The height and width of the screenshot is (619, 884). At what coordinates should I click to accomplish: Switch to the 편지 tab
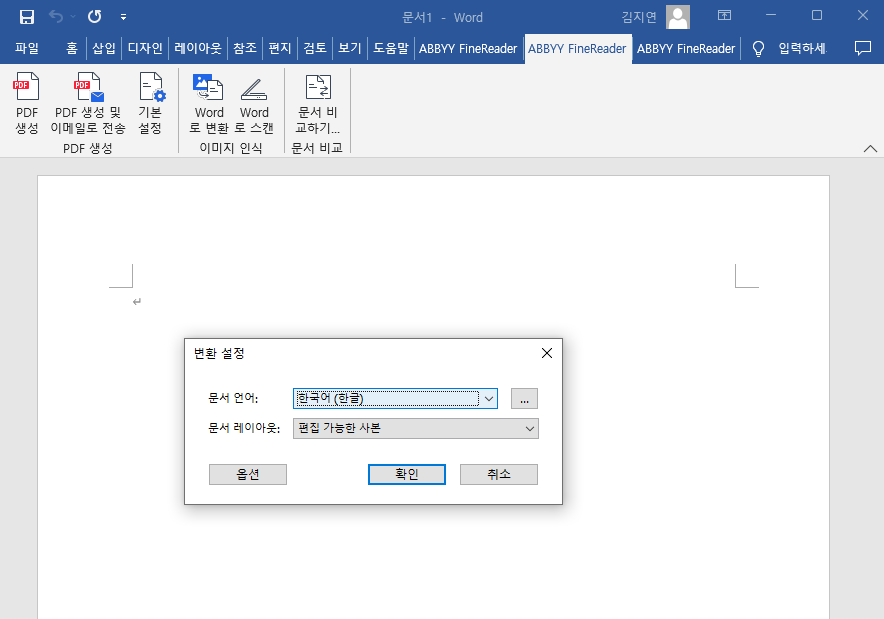tap(280, 48)
